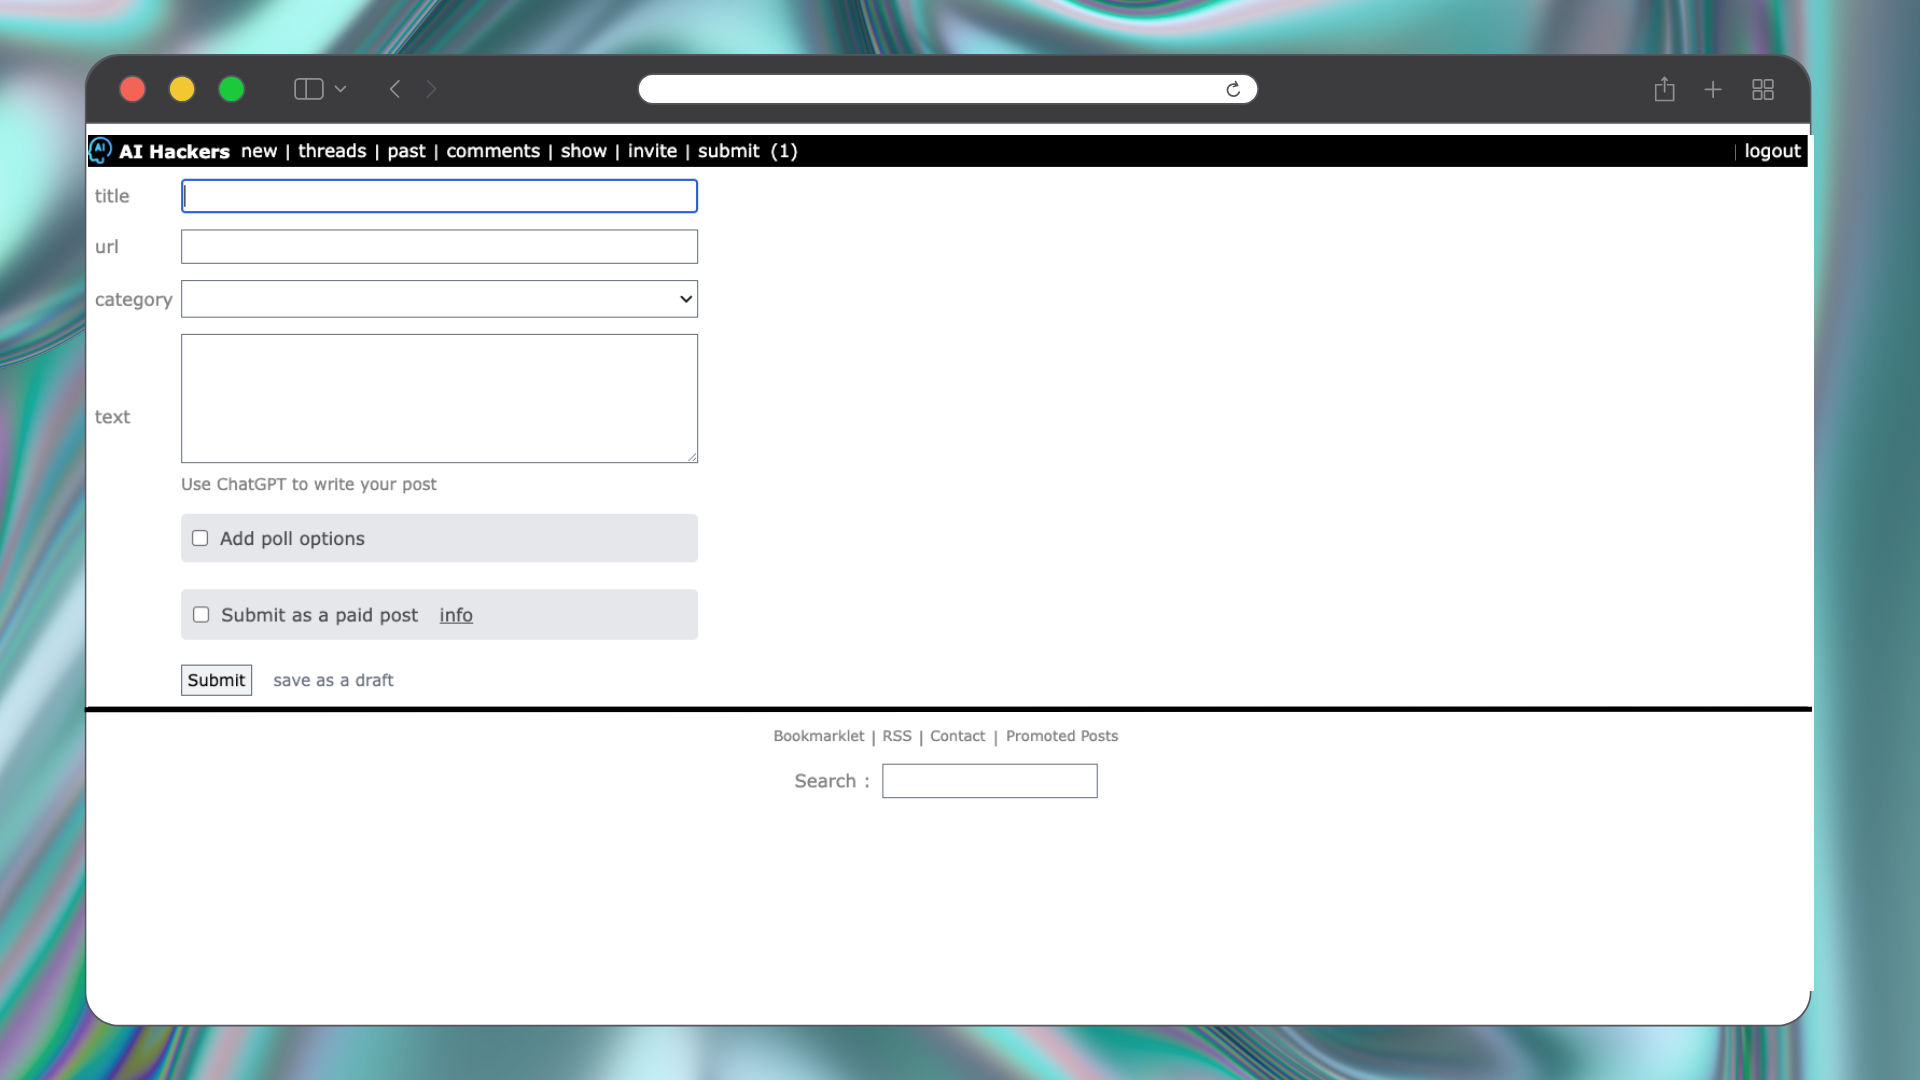The height and width of the screenshot is (1080, 1920).
Task: Click the (1) counter in header
Action: pos(784,151)
